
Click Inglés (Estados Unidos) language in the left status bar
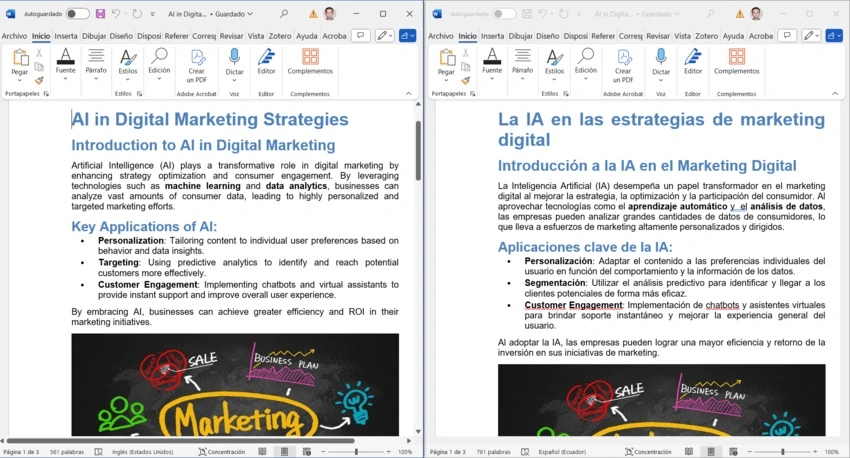coord(143,451)
